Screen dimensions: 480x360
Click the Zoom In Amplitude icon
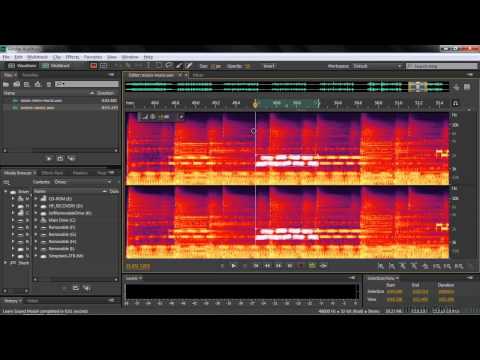(x=381, y=266)
